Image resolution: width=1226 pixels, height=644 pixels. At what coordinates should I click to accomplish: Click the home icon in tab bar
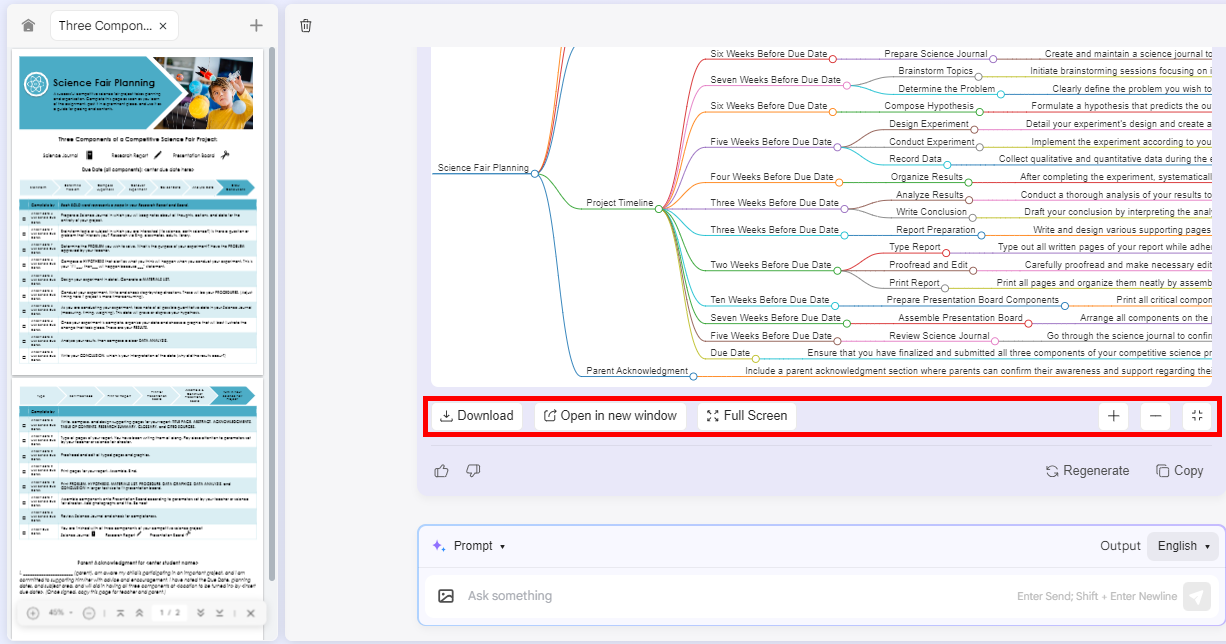pos(28,26)
